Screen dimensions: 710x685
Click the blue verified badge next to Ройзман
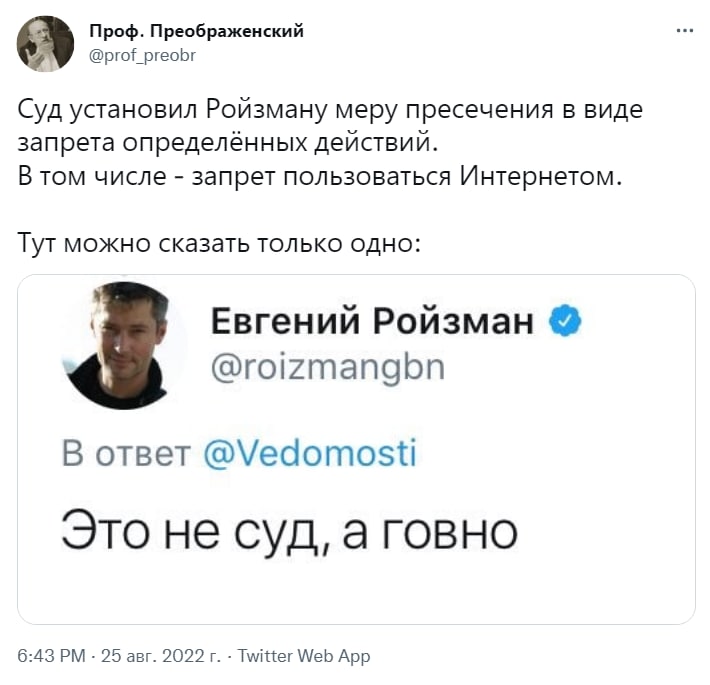[x=568, y=322]
